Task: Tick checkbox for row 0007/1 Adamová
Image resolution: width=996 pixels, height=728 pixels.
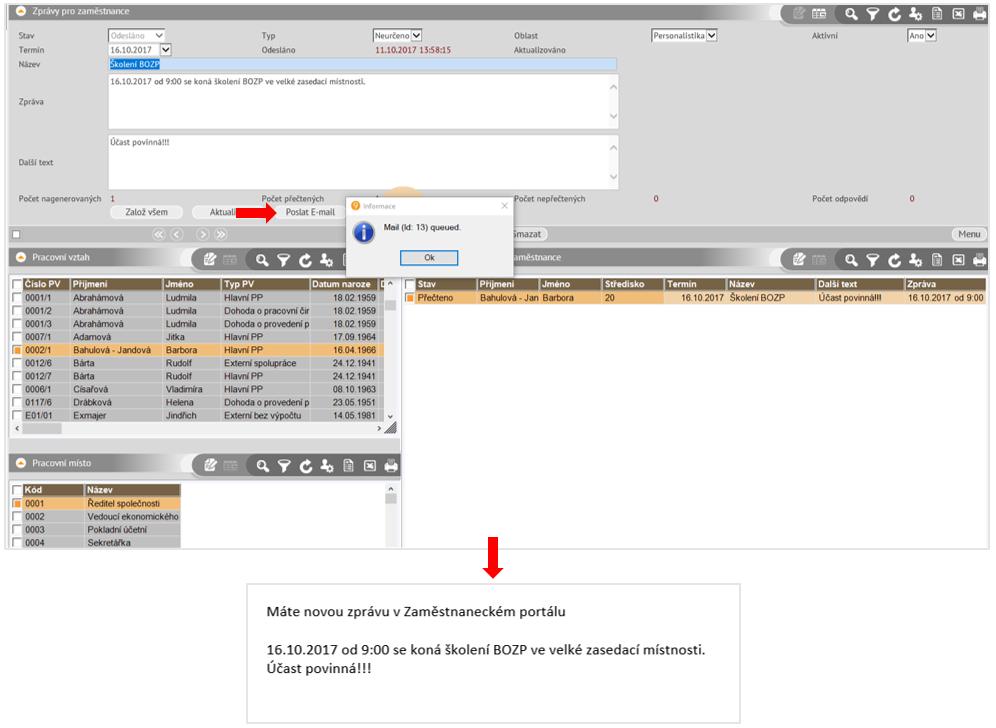Action: (17, 337)
